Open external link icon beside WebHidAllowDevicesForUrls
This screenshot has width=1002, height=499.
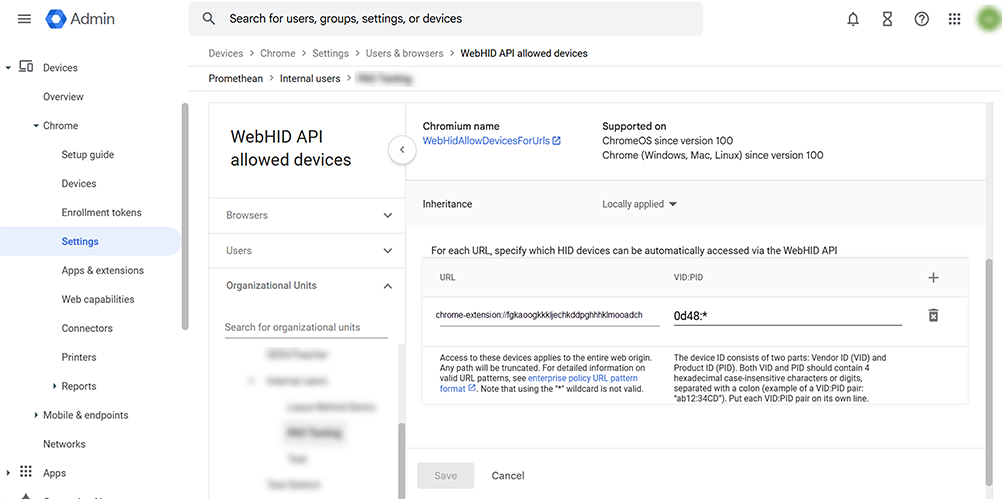[x=557, y=141]
